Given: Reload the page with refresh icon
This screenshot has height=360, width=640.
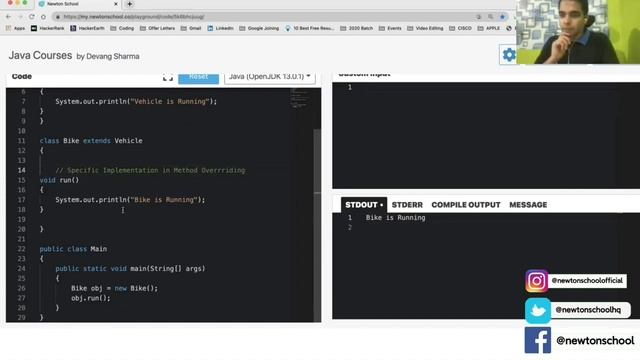Looking at the screenshot, I should point(32,17).
